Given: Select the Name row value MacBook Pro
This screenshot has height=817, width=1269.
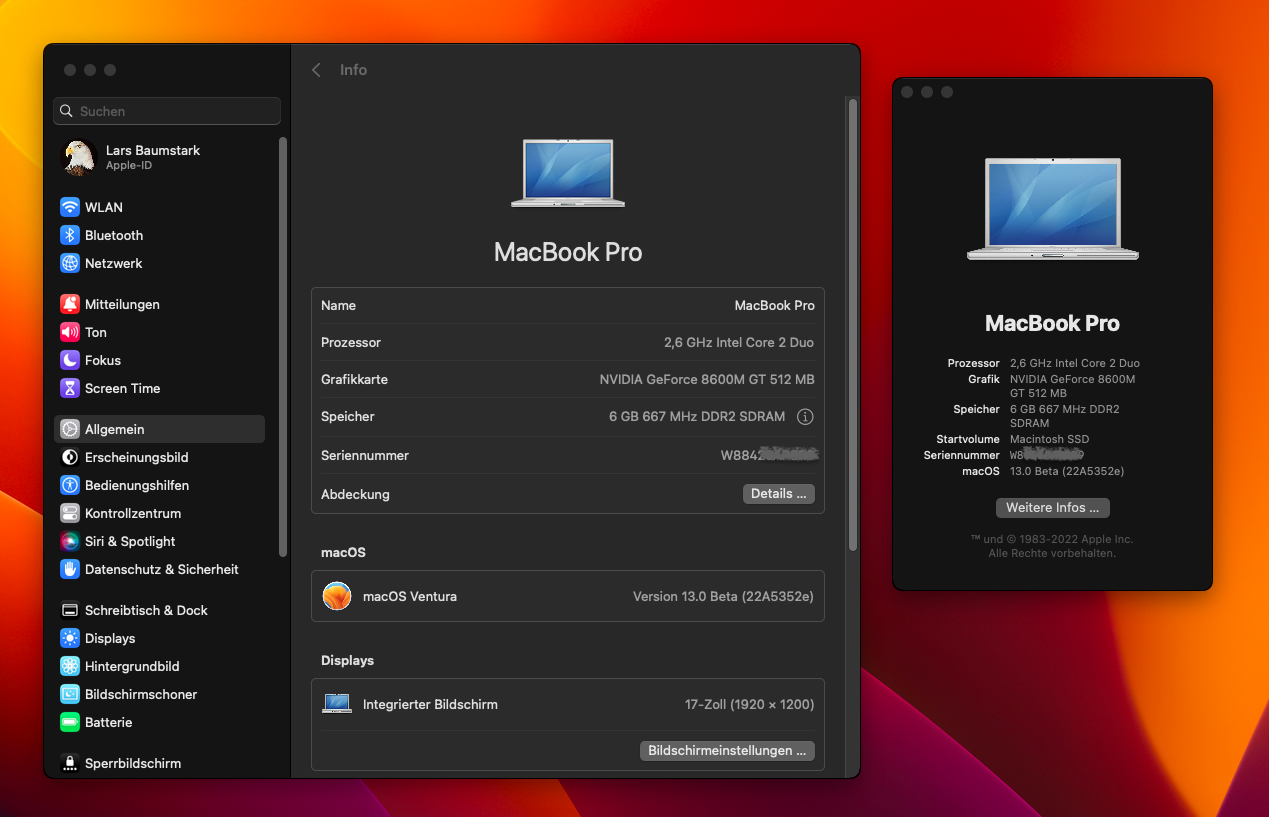Looking at the screenshot, I should (x=774, y=305).
